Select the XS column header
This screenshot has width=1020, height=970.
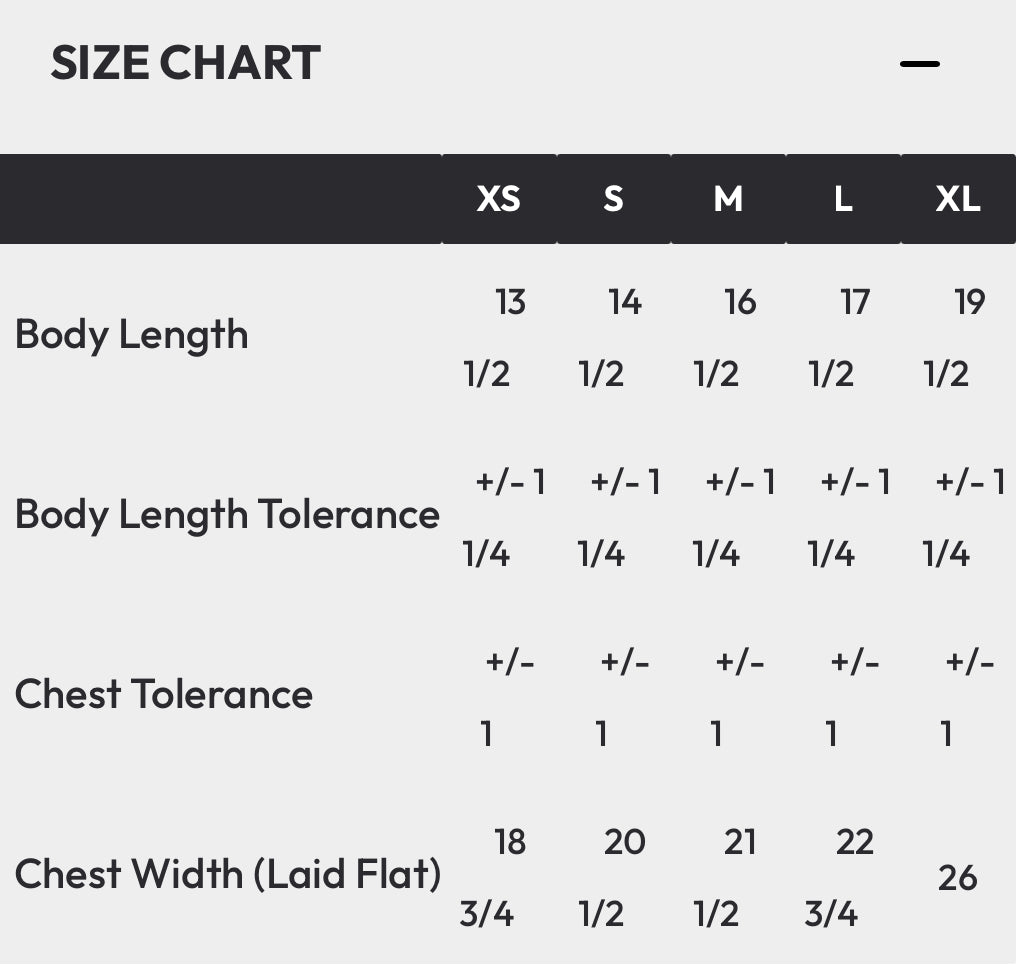[x=498, y=199]
